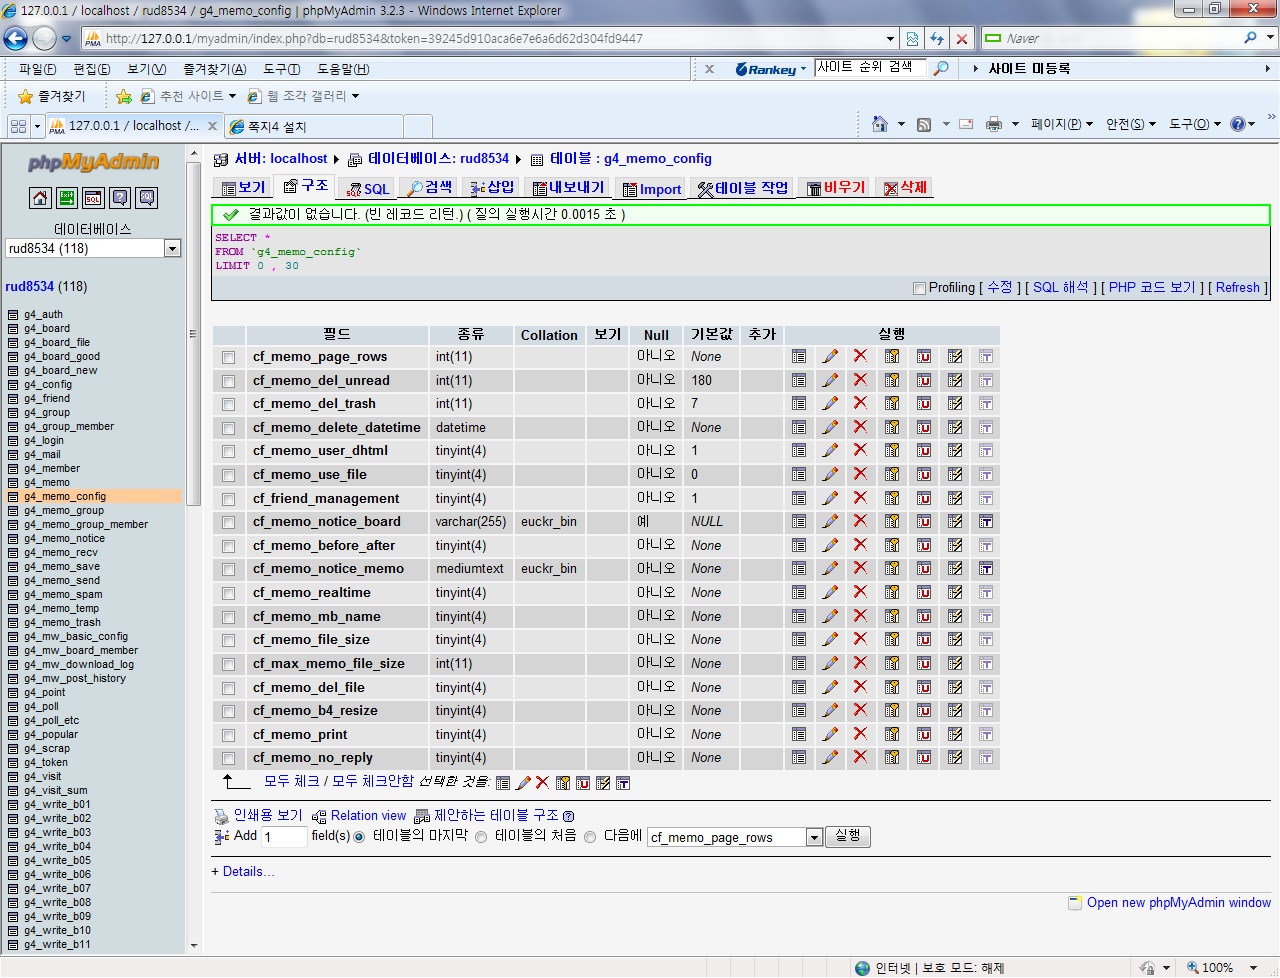Open the 내보내기 export tab
This screenshot has width=1280, height=978.
click(x=568, y=188)
